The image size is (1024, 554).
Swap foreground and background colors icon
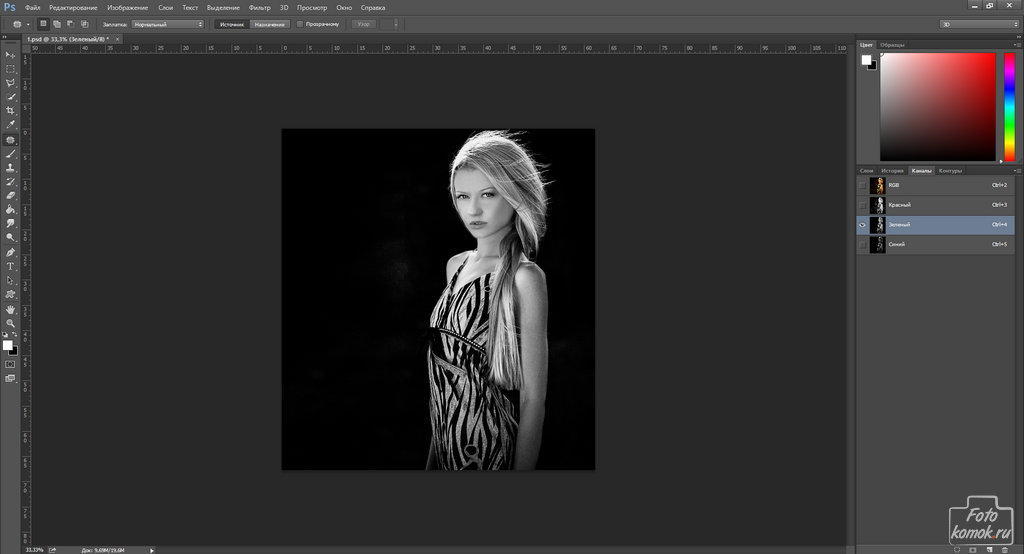(x=15, y=334)
